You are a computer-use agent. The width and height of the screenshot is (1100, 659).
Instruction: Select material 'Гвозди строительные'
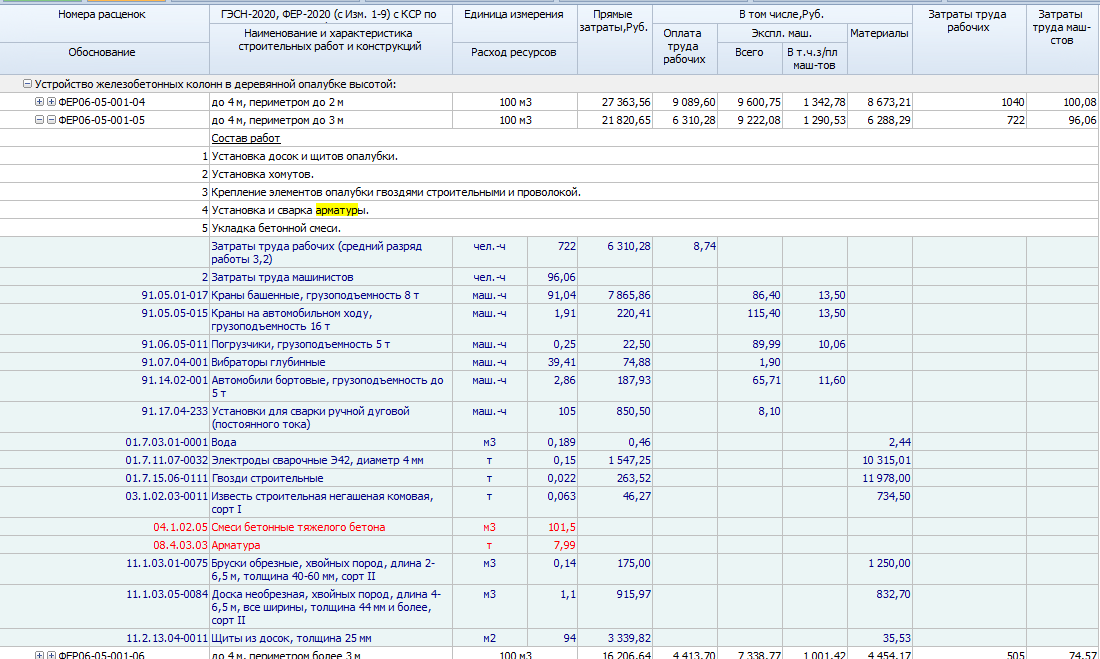click(x=267, y=479)
